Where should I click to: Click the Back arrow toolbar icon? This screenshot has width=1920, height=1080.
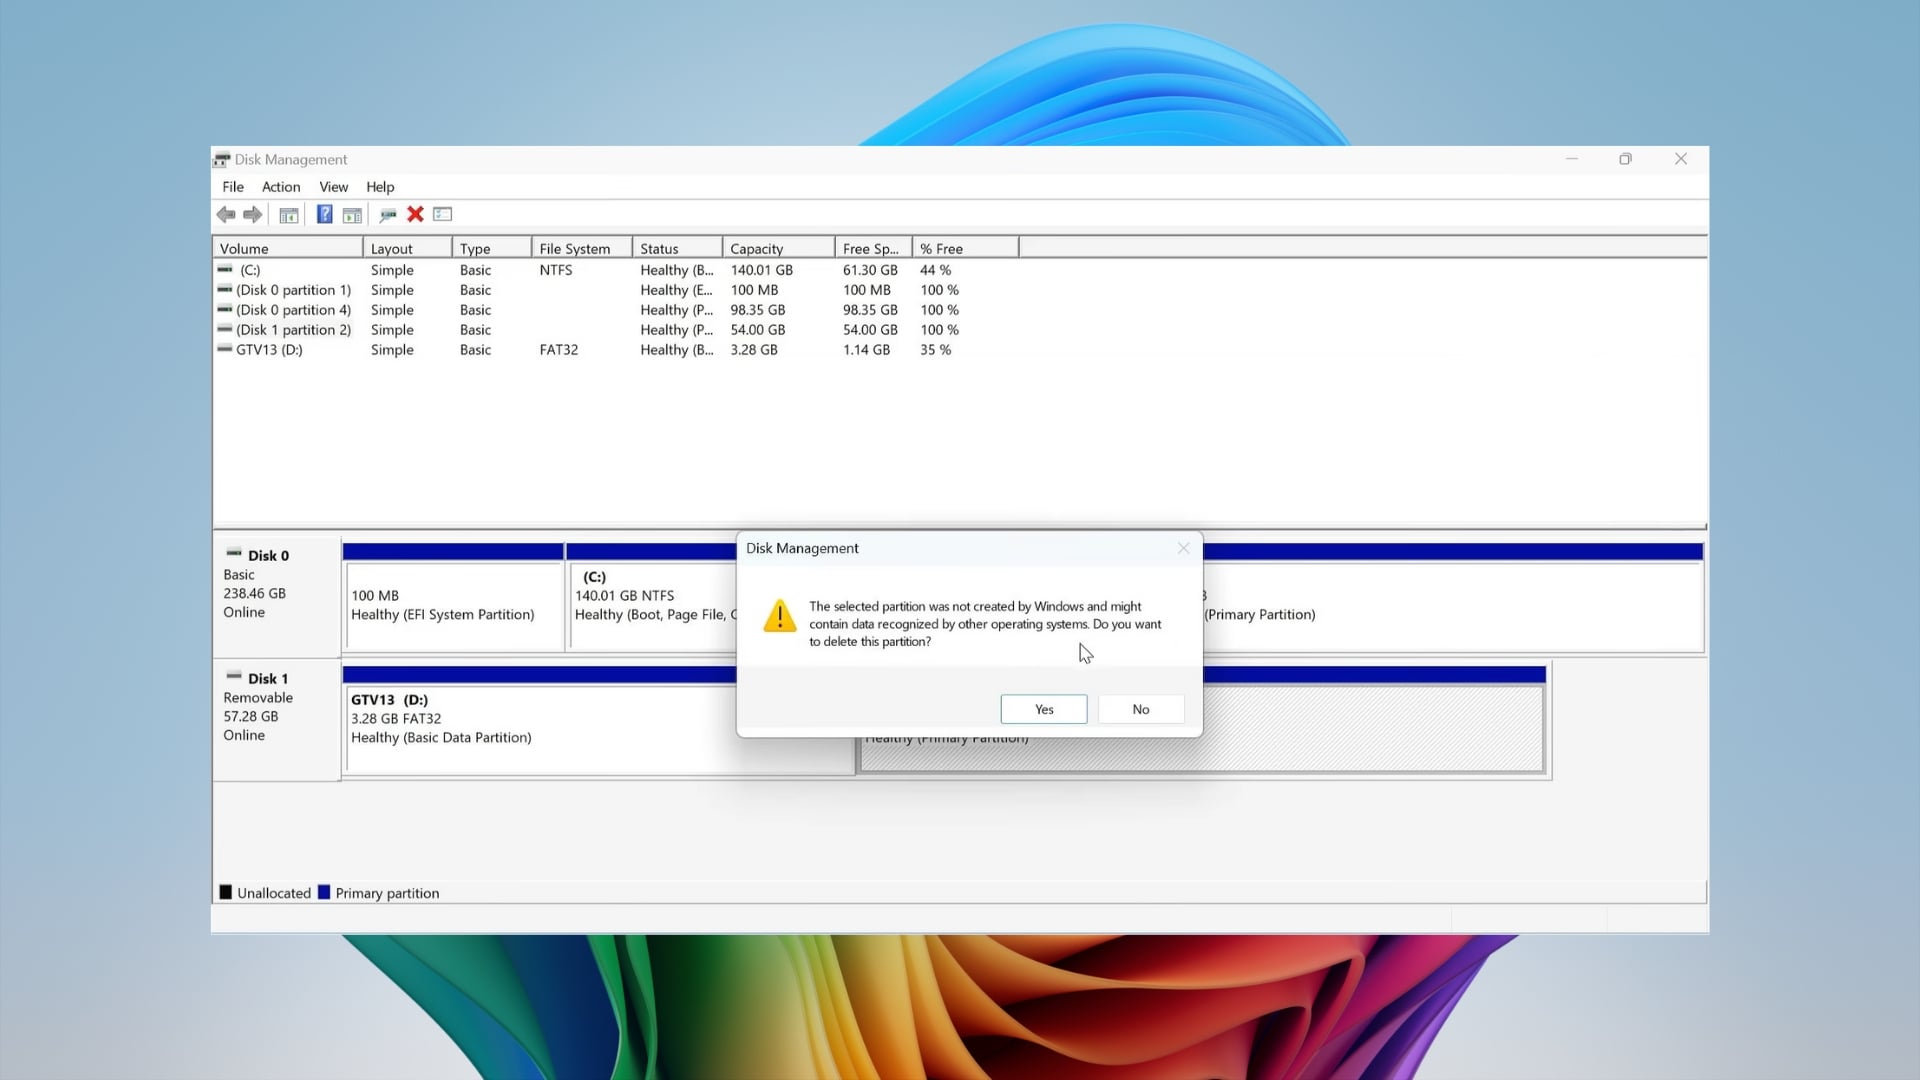(226, 215)
